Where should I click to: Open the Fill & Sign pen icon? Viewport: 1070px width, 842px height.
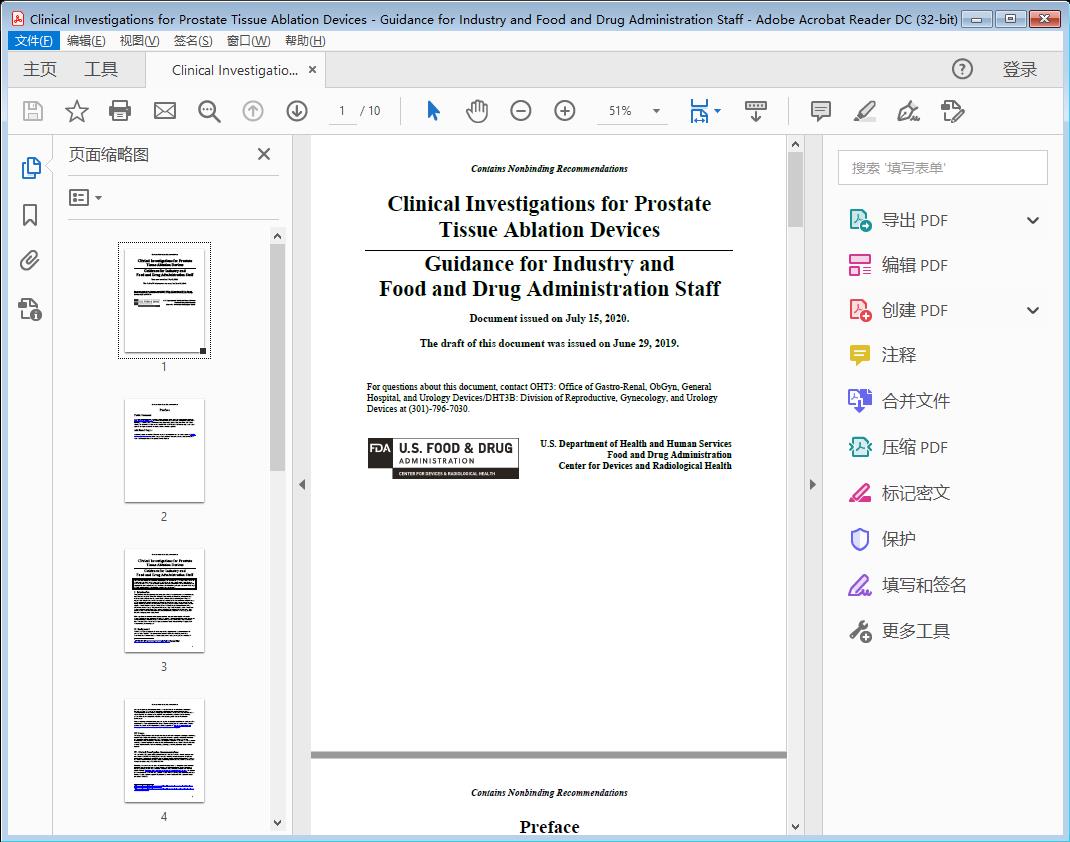tap(907, 111)
